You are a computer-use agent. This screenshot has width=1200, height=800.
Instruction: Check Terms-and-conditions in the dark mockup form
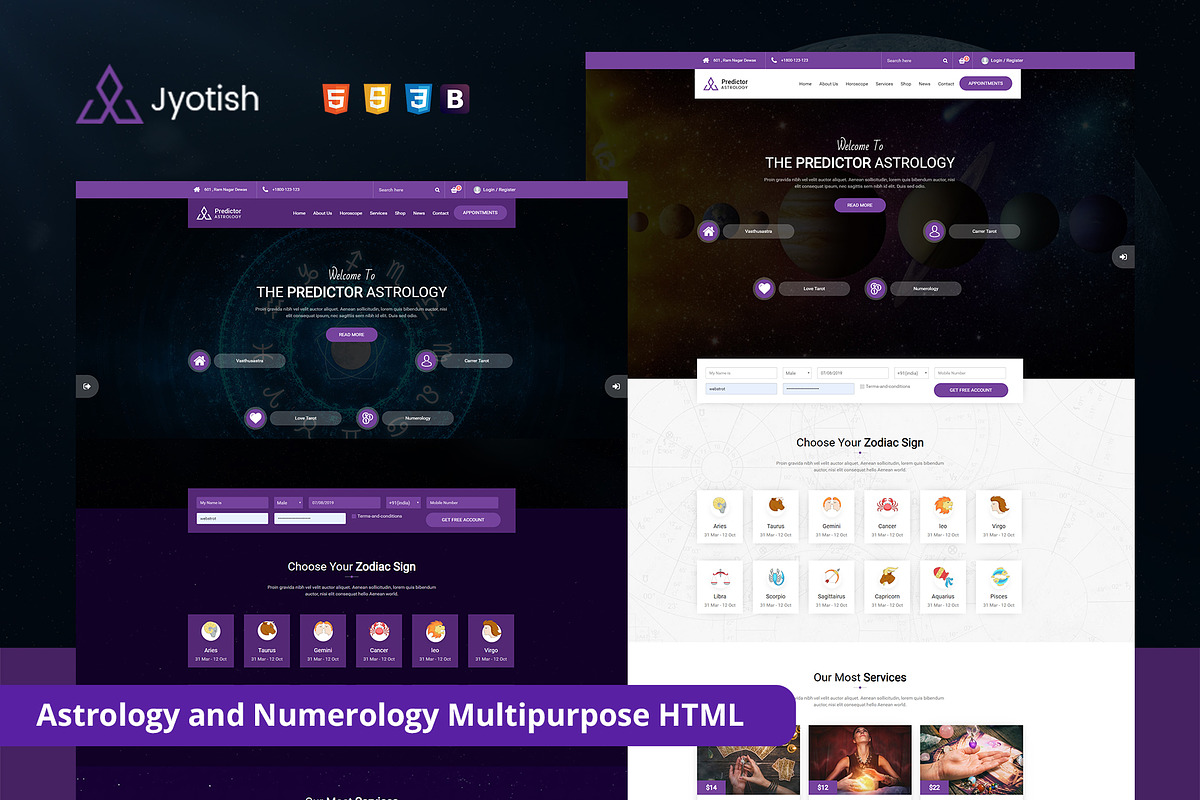[354, 516]
